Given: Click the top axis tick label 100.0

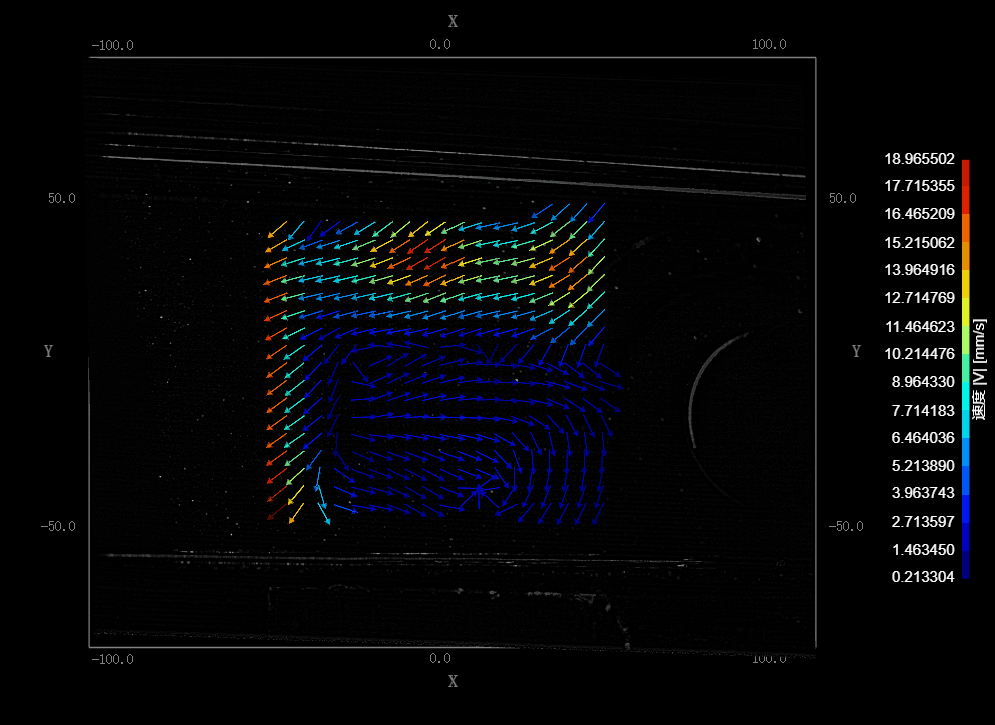Looking at the screenshot, I should coord(768,44).
